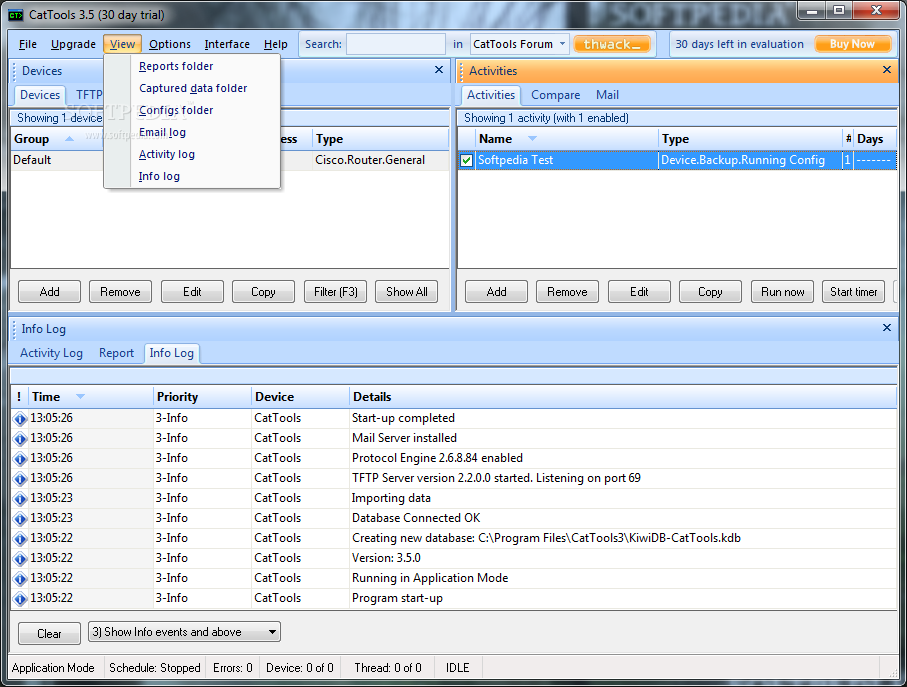Select the Softpedia Test activity row

point(677,160)
